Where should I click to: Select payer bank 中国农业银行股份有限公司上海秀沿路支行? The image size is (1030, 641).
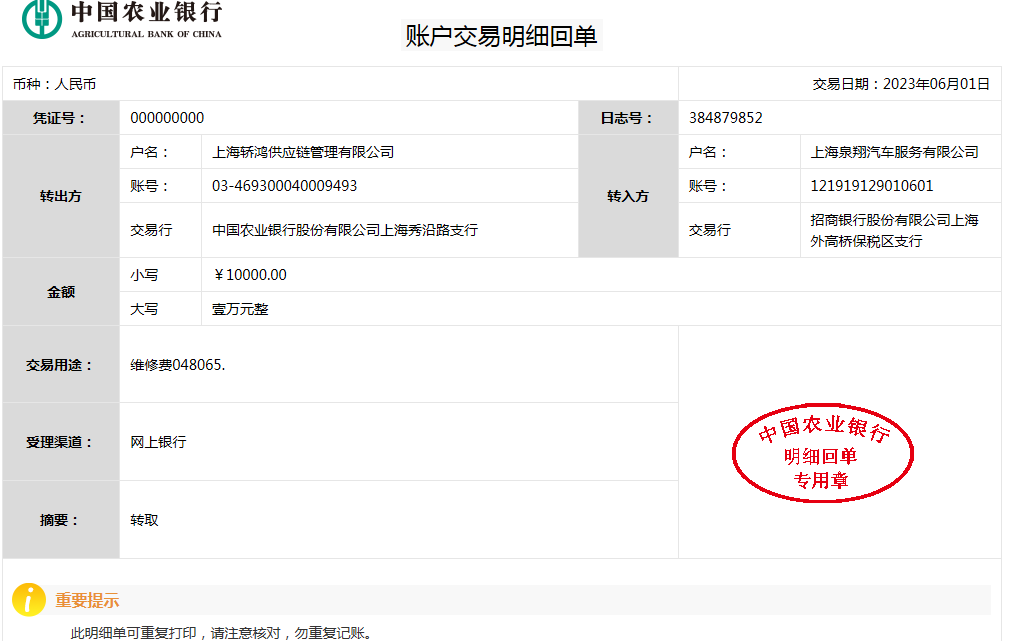(345, 230)
